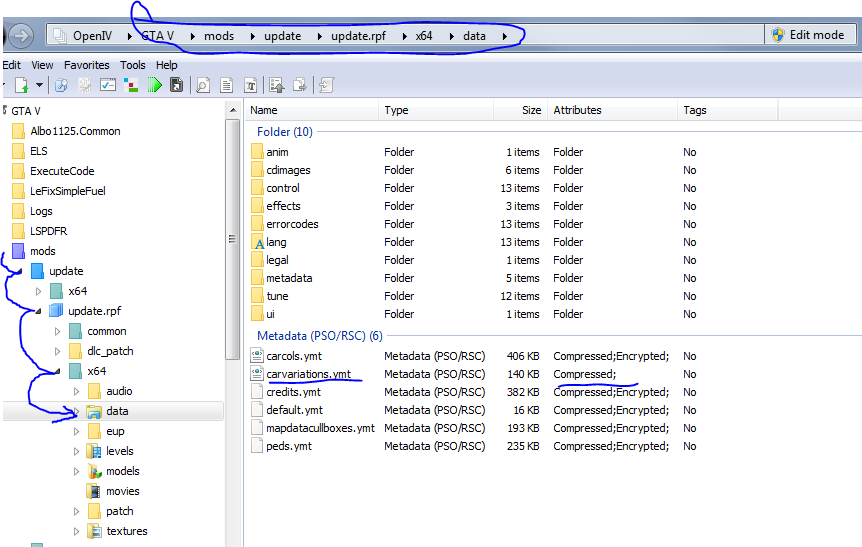Click the tree panel vertical scrollbar
Viewport: 862px width, 547px height.
pos(233,240)
